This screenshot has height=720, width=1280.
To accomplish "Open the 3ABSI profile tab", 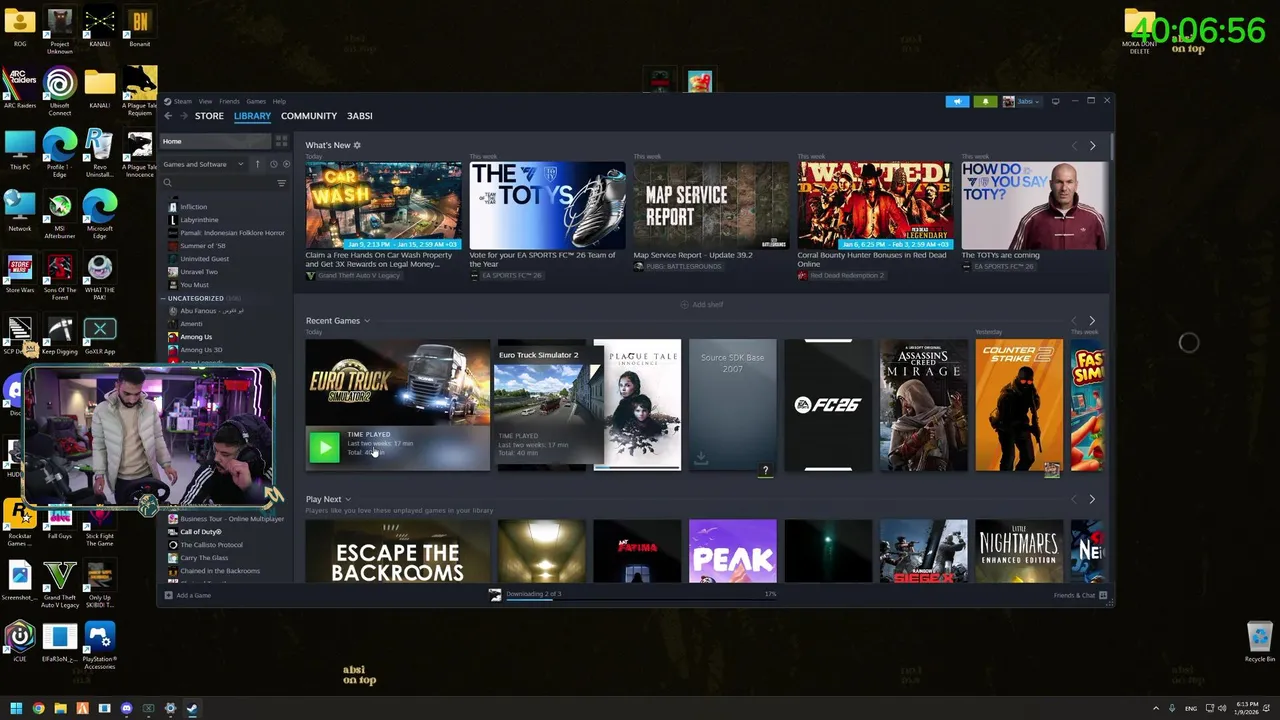I will tap(360, 116).
